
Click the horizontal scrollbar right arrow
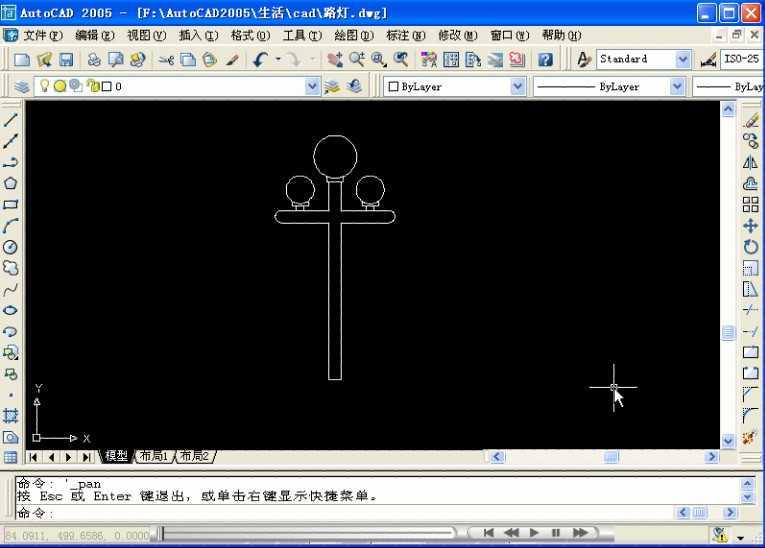[x=712, y=457]
